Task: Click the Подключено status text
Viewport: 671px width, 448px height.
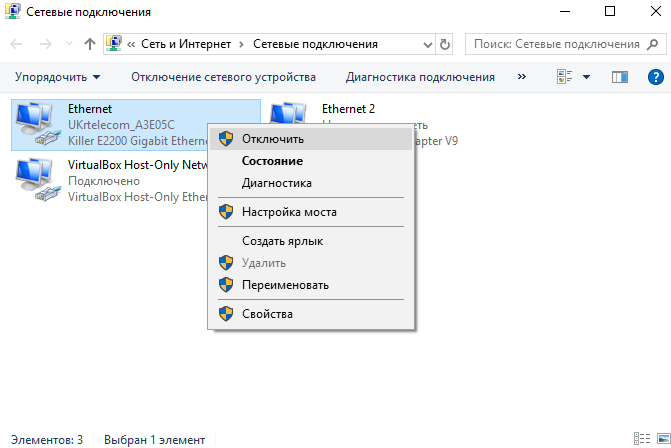Action: 104,181
